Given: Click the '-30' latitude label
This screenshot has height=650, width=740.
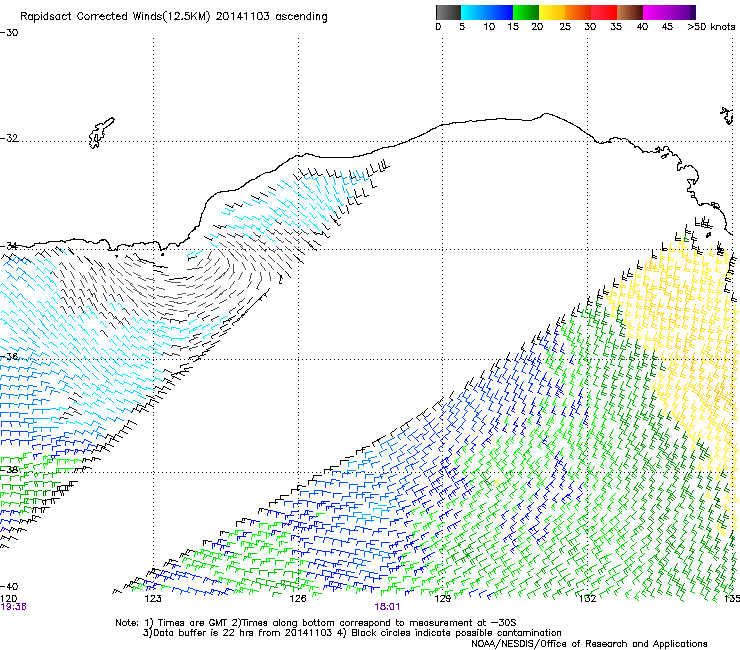Looking at the screenshot, I should tap(9, 33).
